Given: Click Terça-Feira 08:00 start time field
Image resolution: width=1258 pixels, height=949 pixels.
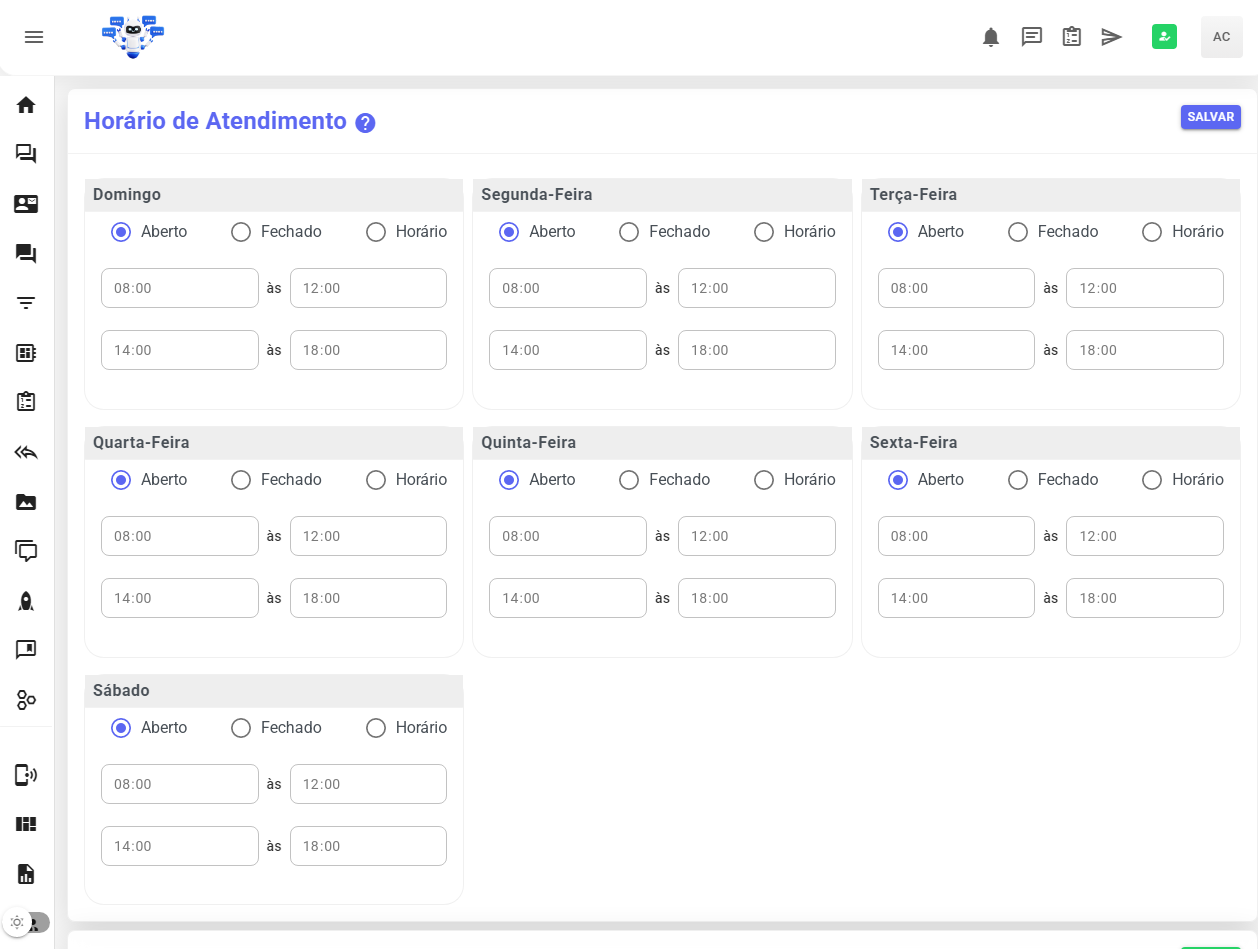Looking at the screenshot, I should [x=956, y=288].
